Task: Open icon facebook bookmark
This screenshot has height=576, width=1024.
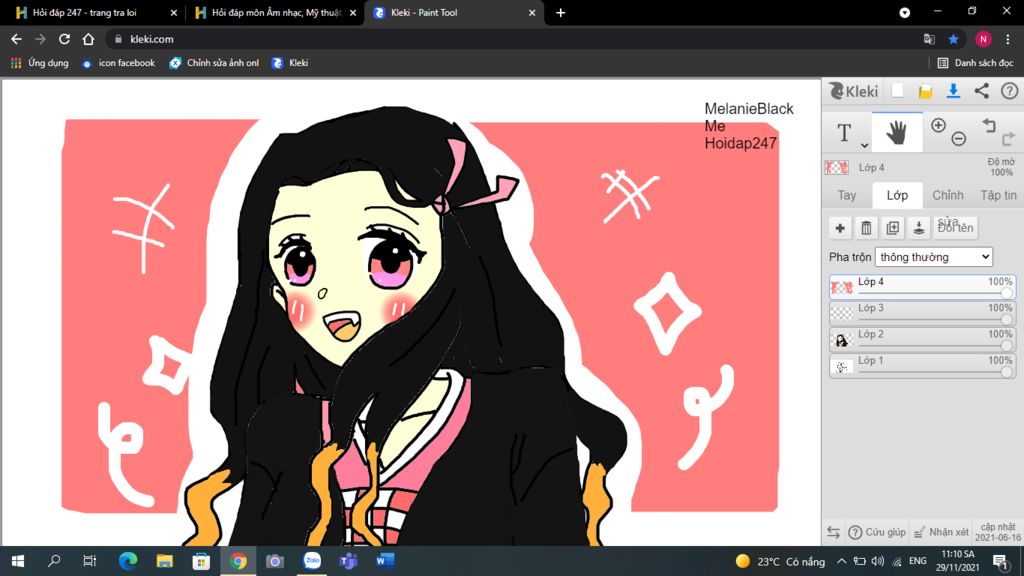Action: click(118, 63)
